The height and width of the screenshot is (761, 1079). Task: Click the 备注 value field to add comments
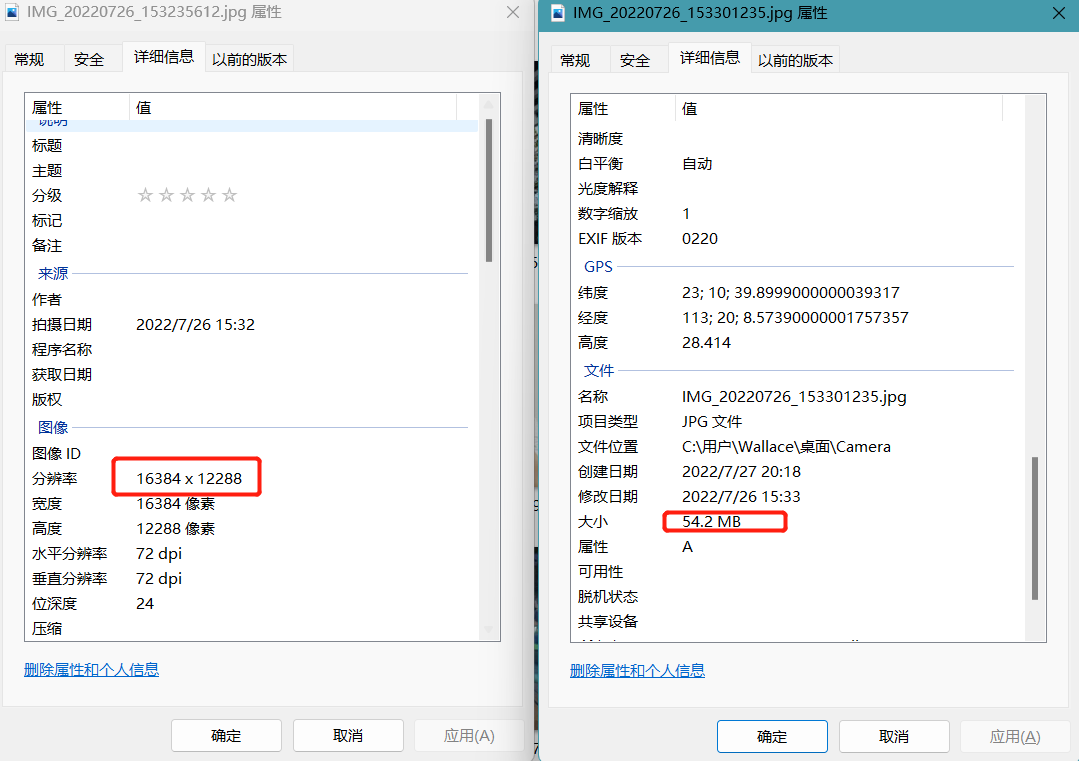pyautogui.click(x=250, y=244)
